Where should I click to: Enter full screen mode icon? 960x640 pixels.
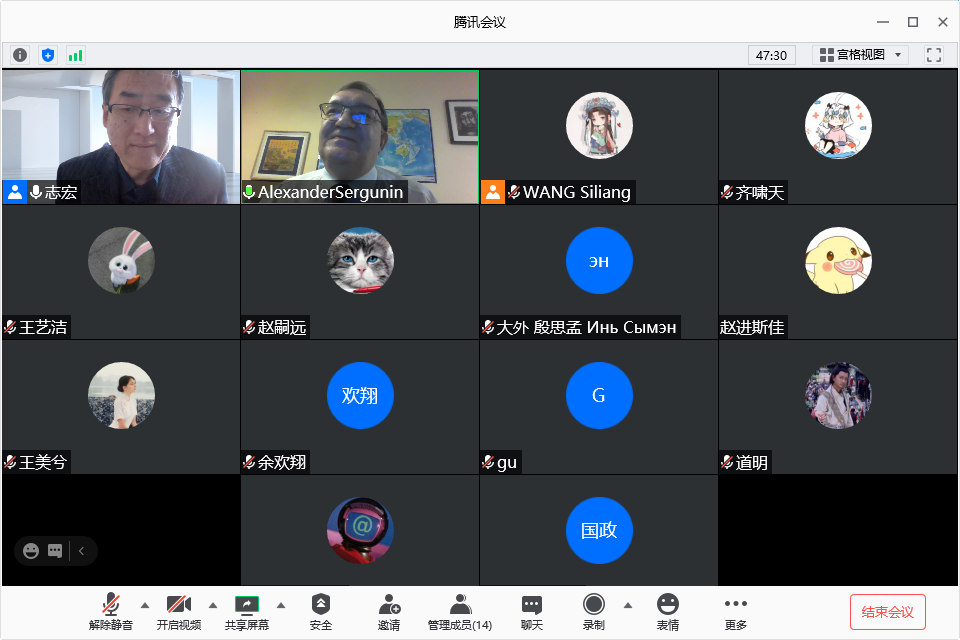[934, 55]
